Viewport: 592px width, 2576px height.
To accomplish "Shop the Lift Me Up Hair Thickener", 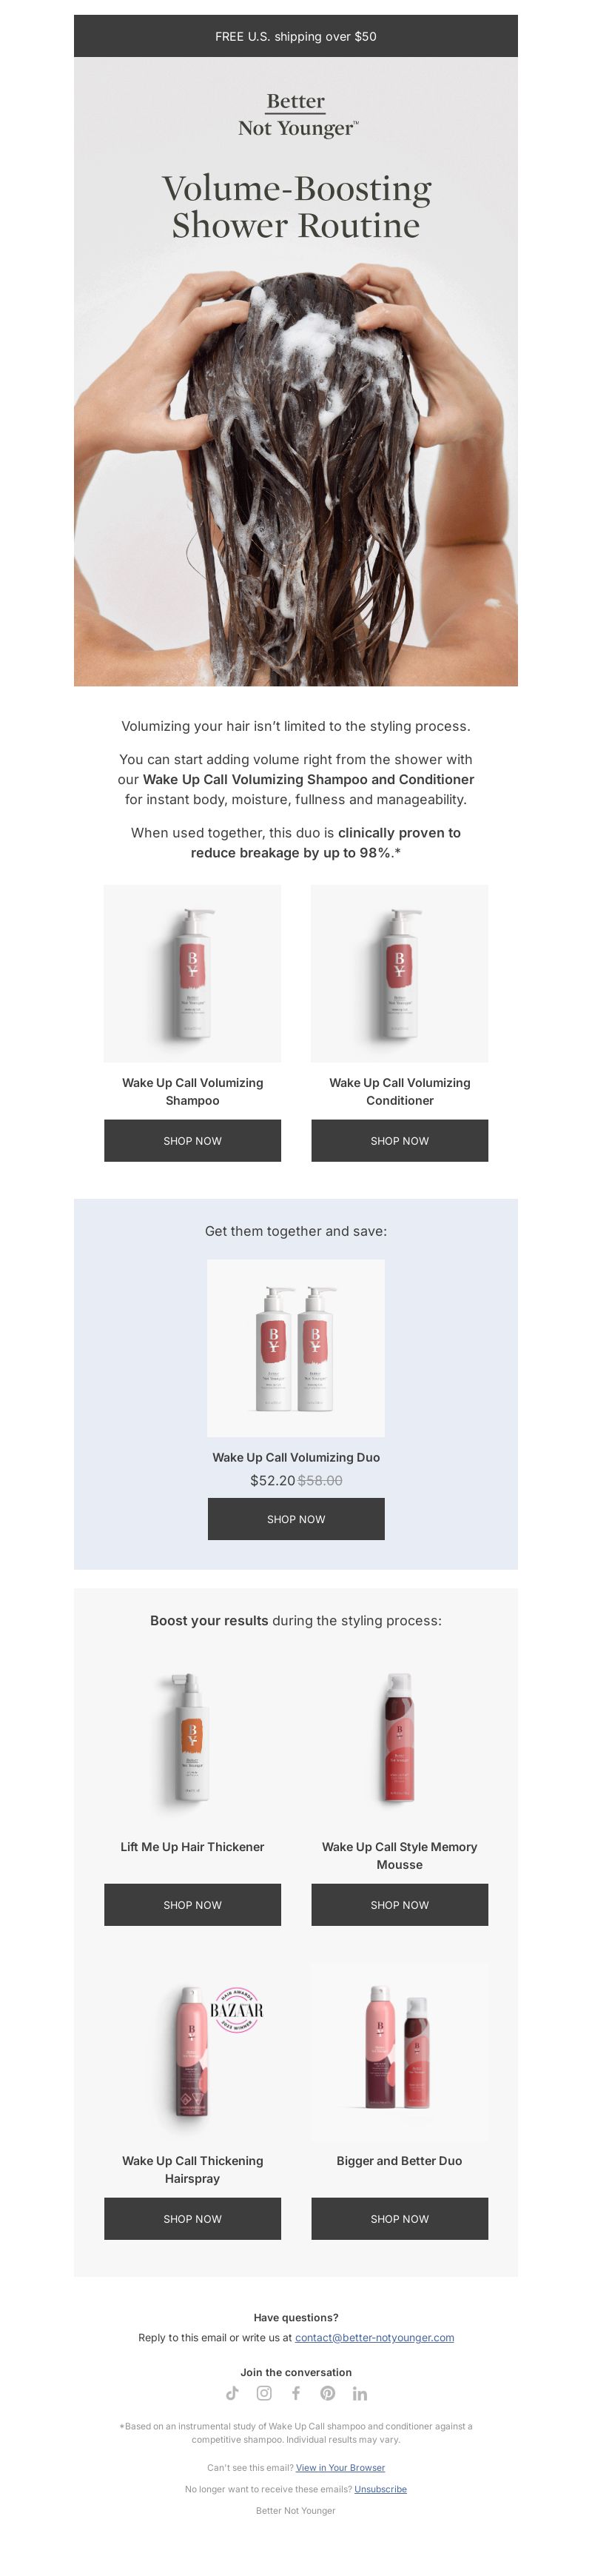I will coord(192,1905).
